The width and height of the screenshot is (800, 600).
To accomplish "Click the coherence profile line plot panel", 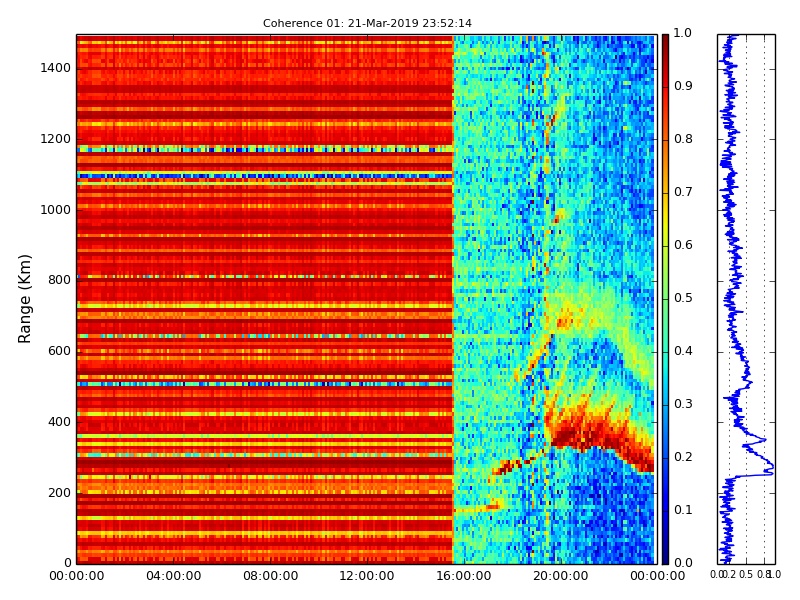I will pos(746,299).
